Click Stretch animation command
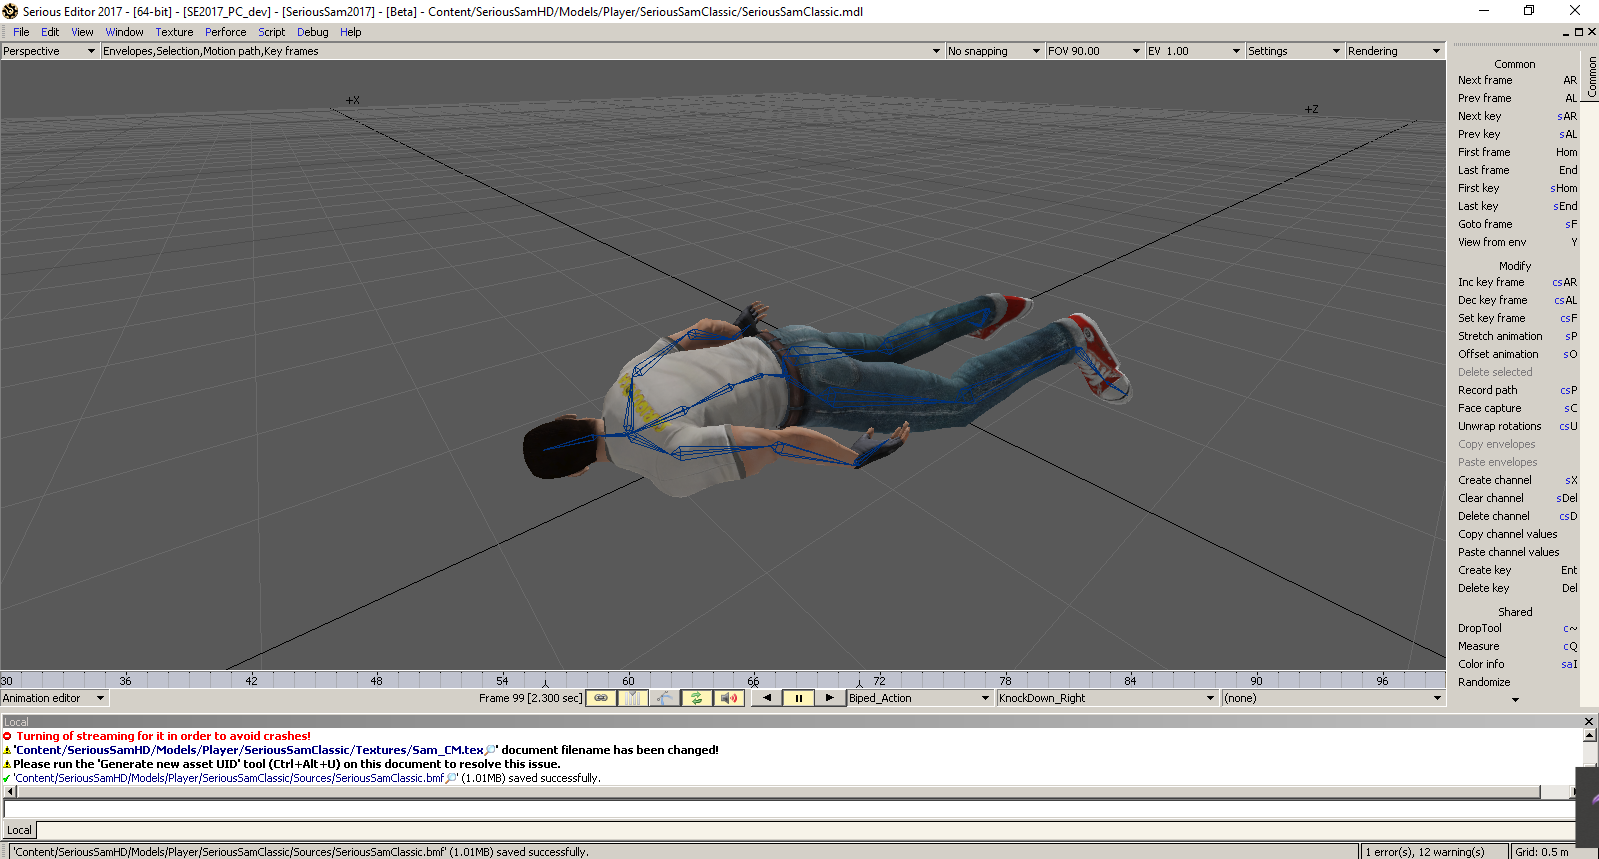This screenshot has height=859, width=1599. coord(1517,336)
